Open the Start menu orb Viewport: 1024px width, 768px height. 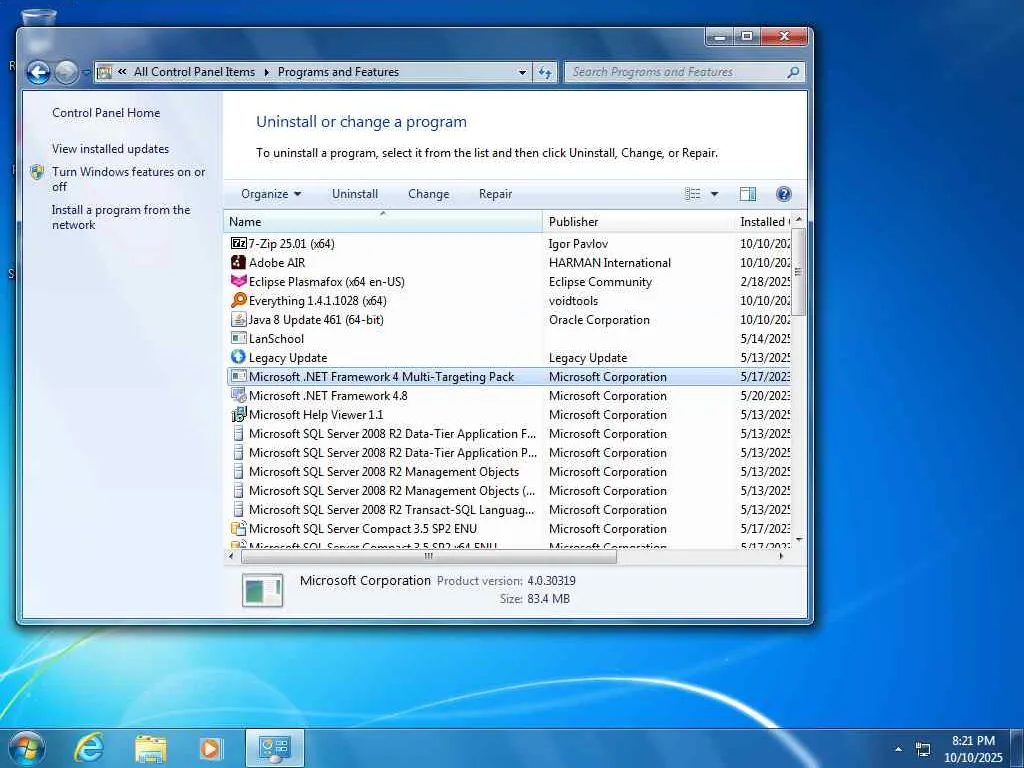click(x=27, y=748)
